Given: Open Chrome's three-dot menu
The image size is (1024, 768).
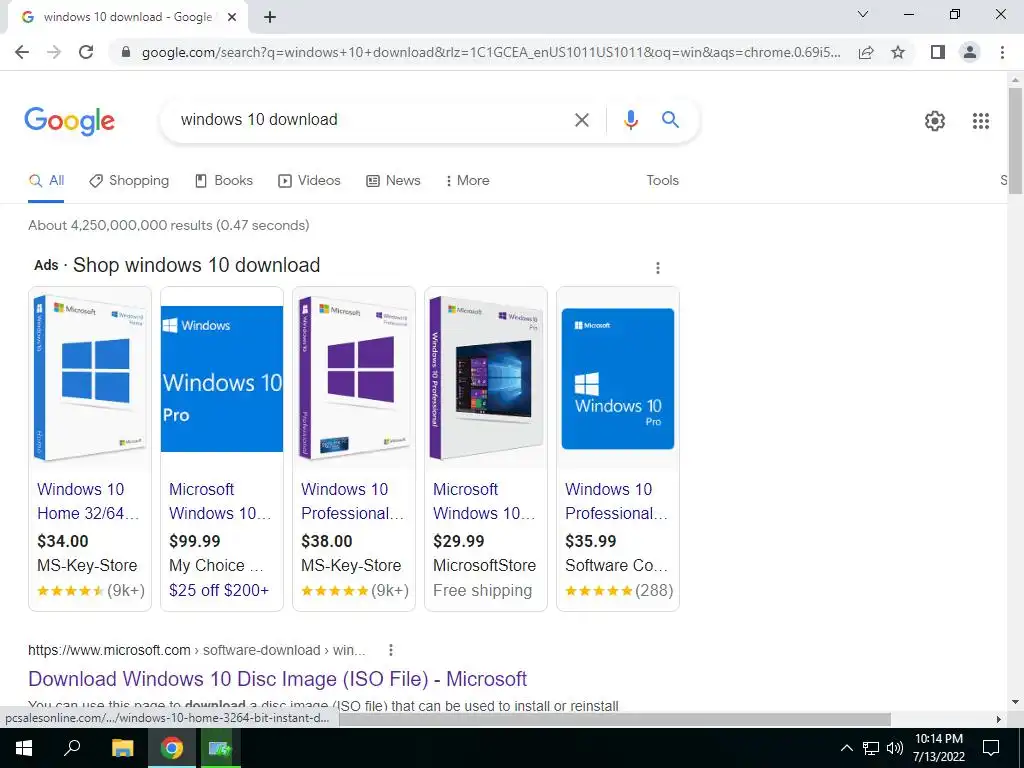Looking at the screenshot, I should (1002, 52).
